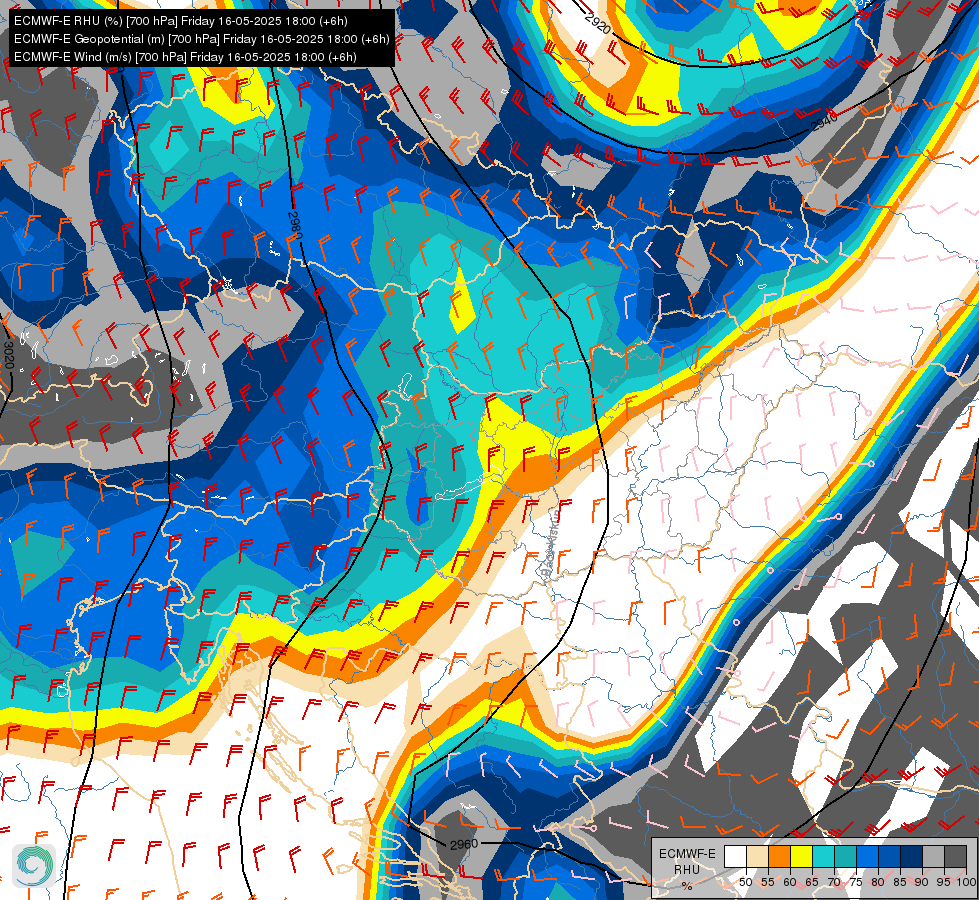Click the legend tick value '50'

point(745,883)
